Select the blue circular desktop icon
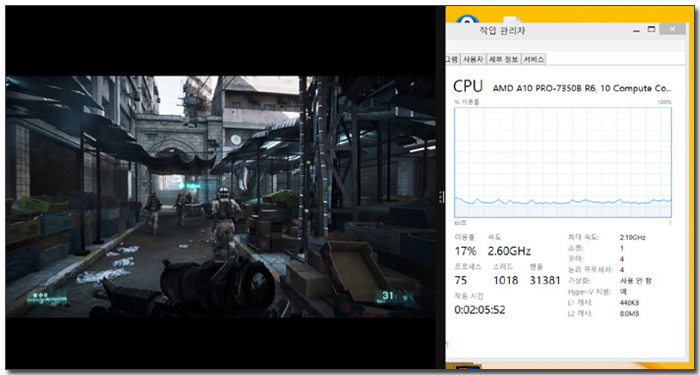 467,20
